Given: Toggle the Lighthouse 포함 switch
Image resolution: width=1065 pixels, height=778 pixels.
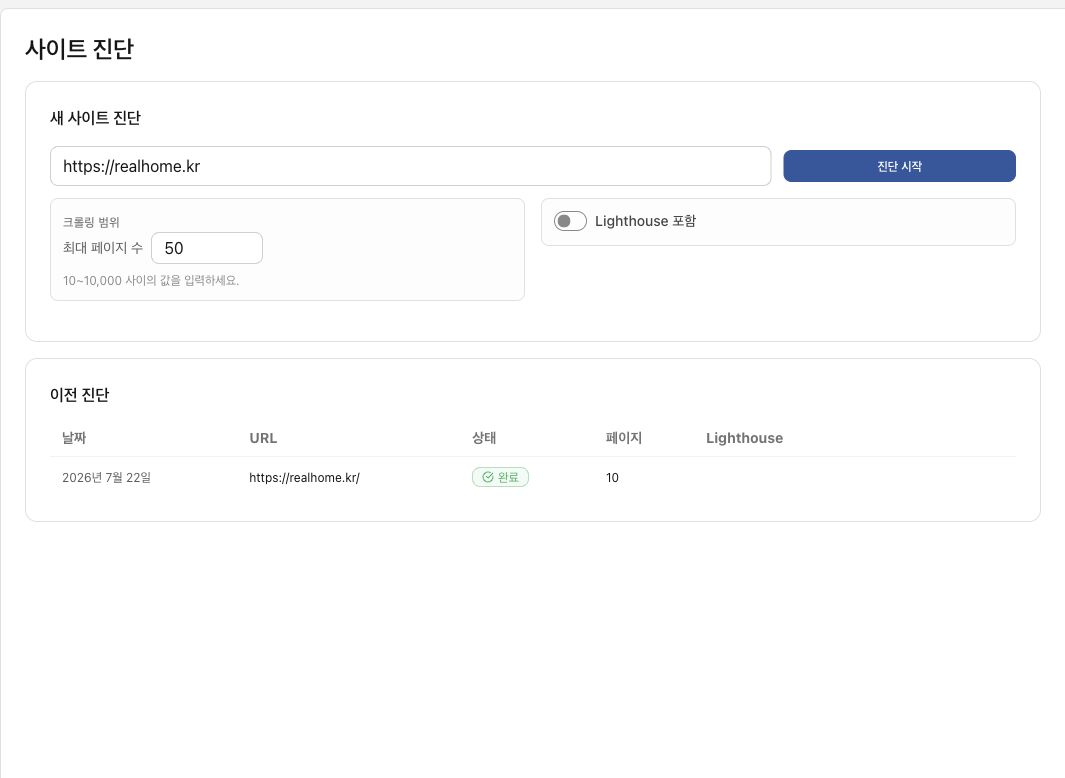Looking at the screenshot, I should coord(570,221).
